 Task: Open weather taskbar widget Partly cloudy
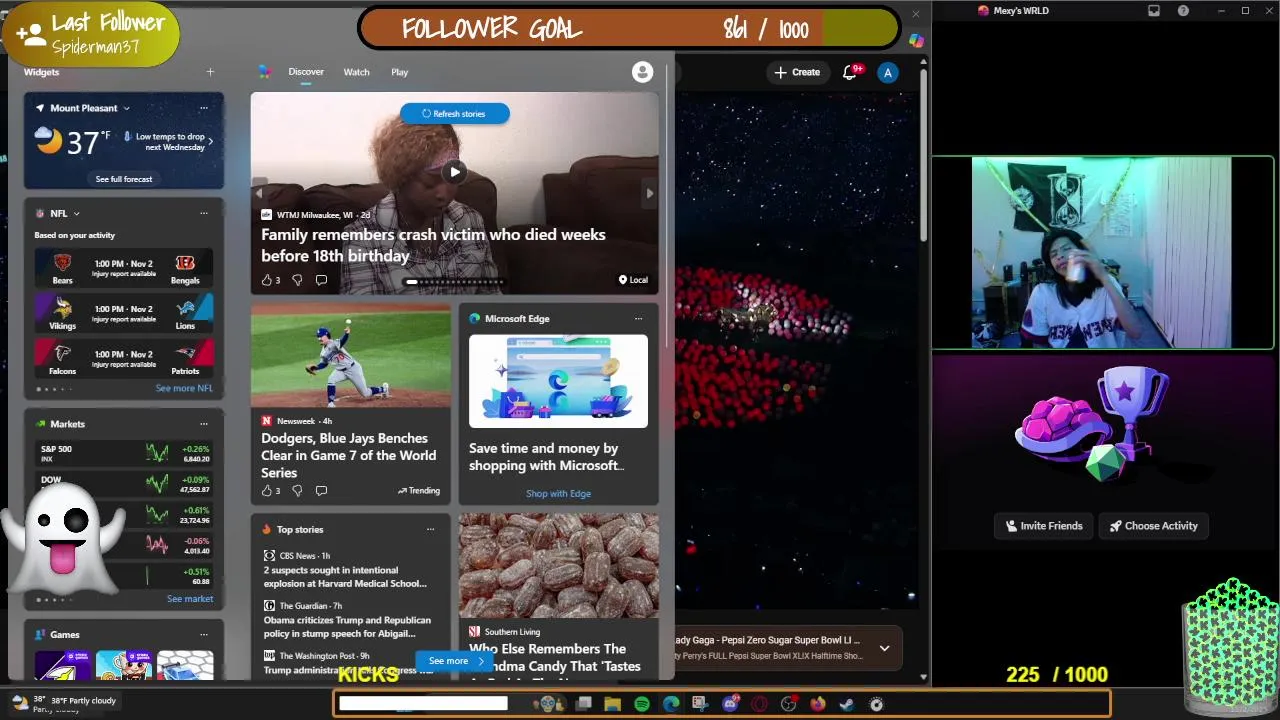click(65, 703)
